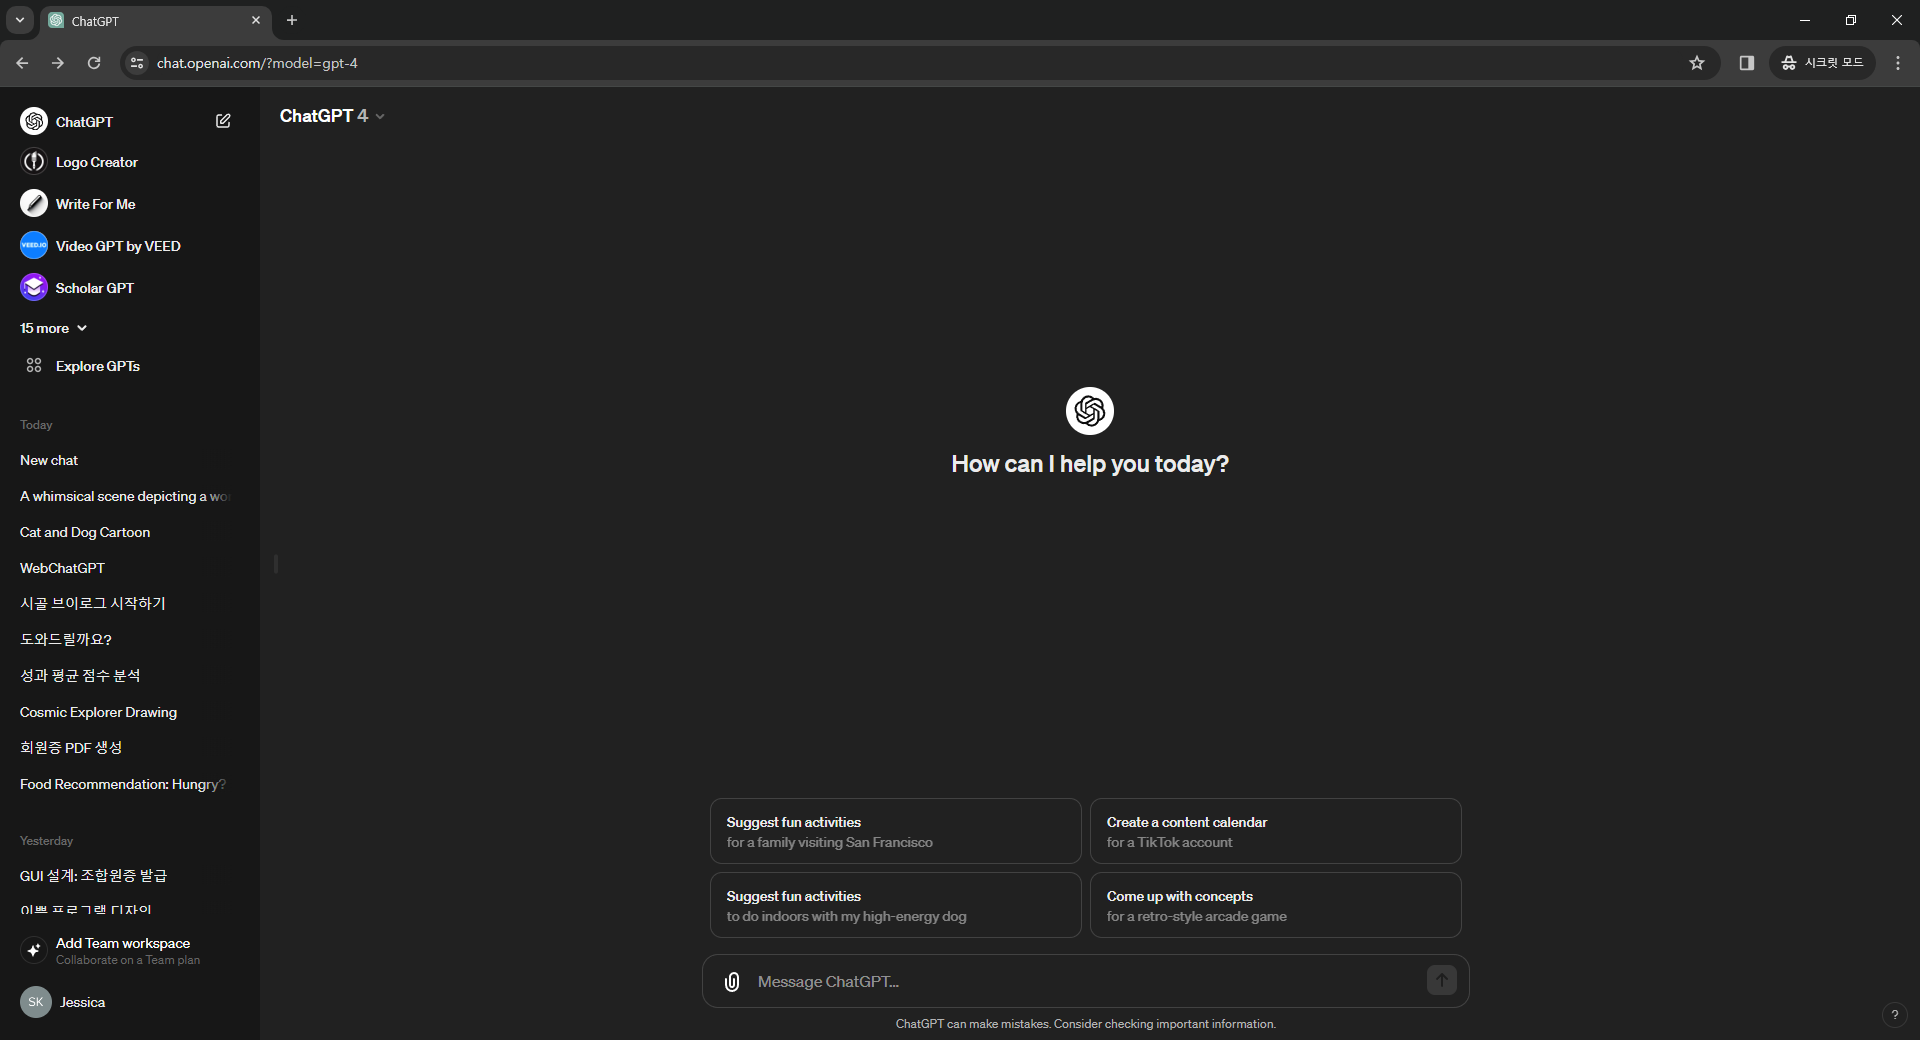Click the ChatGPT logo in the sidebar

click(x=34, y=121)
